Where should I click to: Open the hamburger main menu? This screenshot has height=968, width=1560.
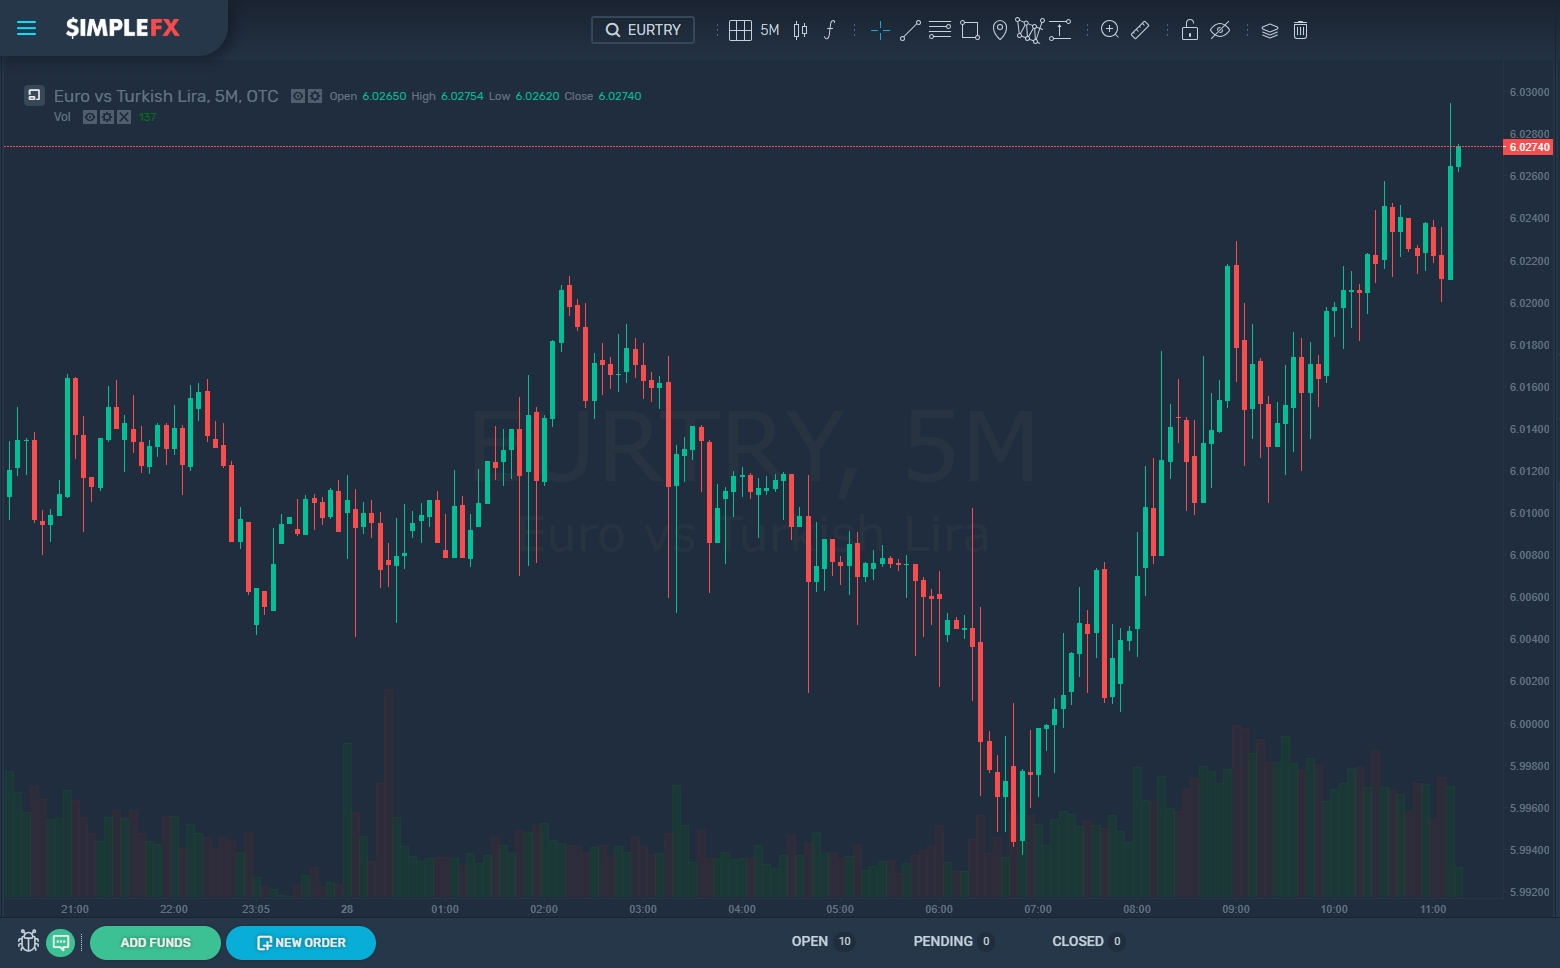pos(27,28)
